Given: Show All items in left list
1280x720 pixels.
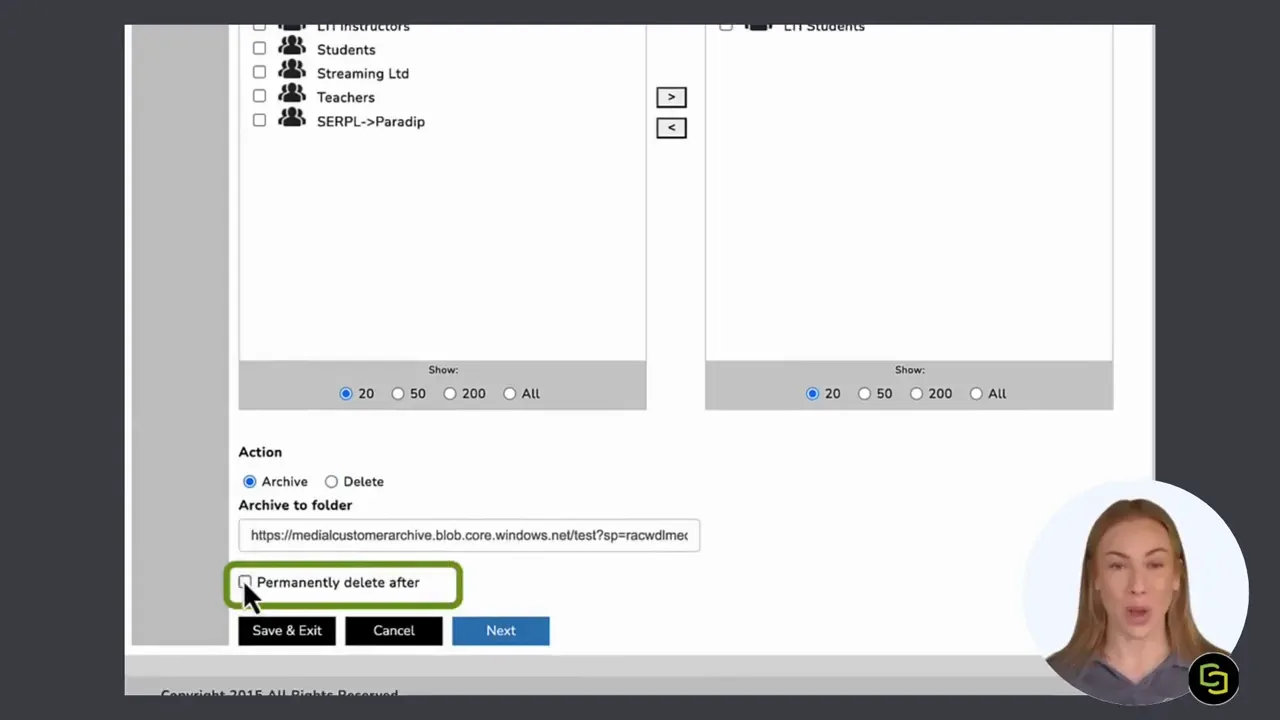Looking at the screenshot, I should click(x=510, y=393).
